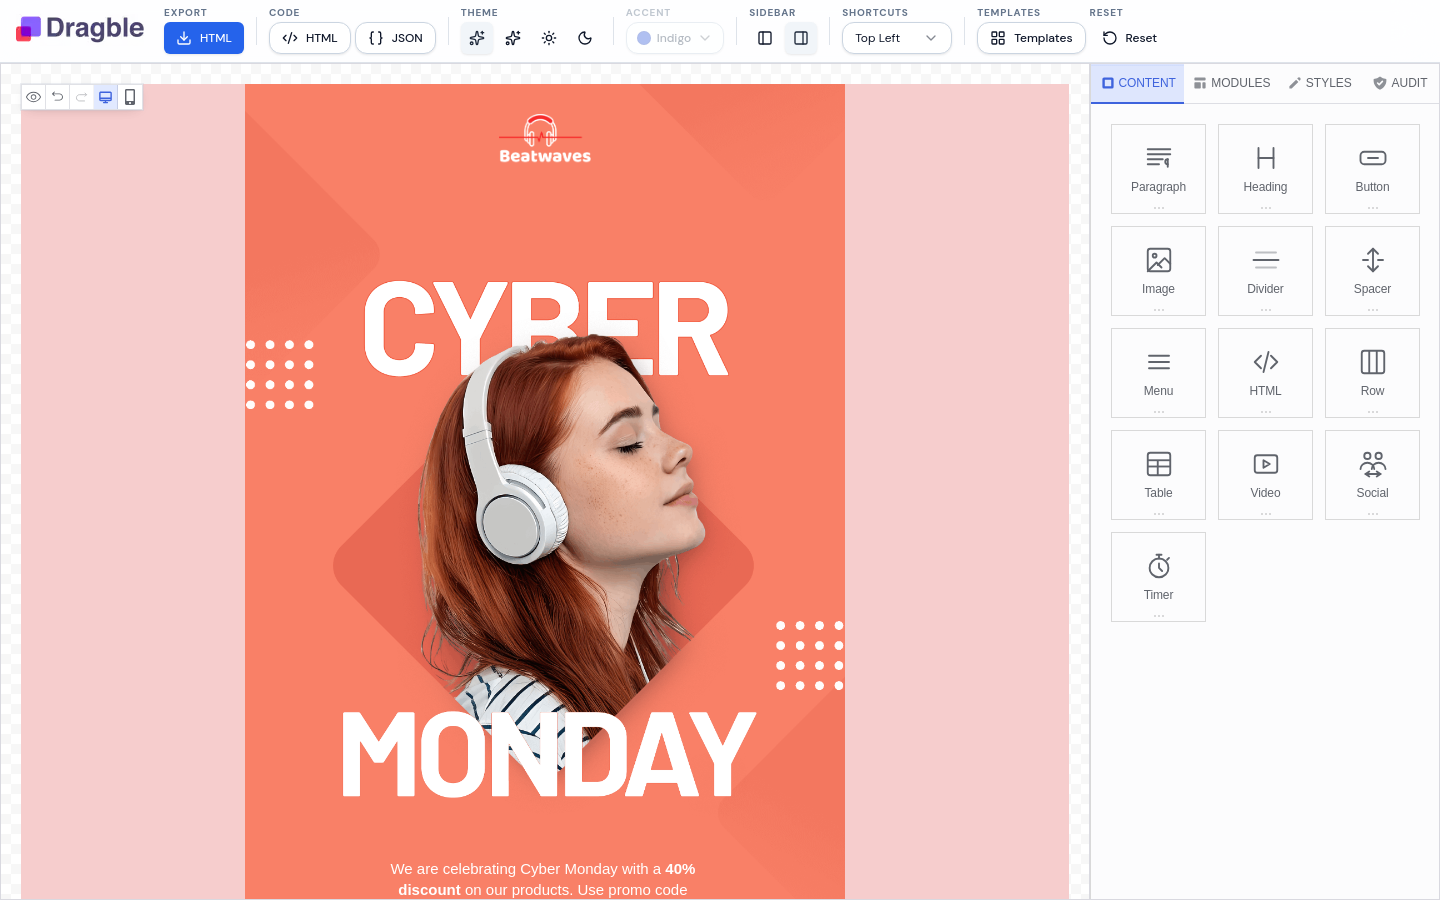
Task: Switch to the Audit tab
Action: pyautogui.click(x=1400, y=83)
